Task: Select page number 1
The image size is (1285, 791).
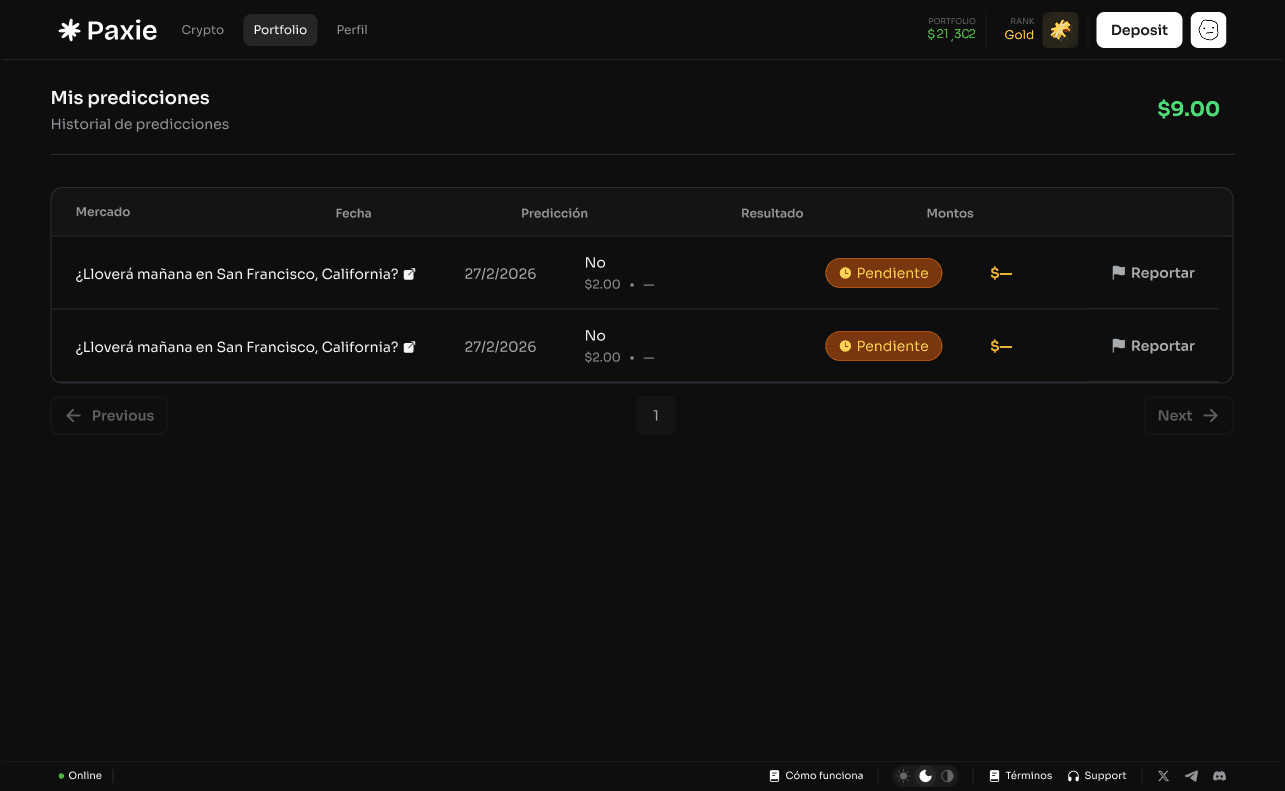Action: tap(656, 416)
